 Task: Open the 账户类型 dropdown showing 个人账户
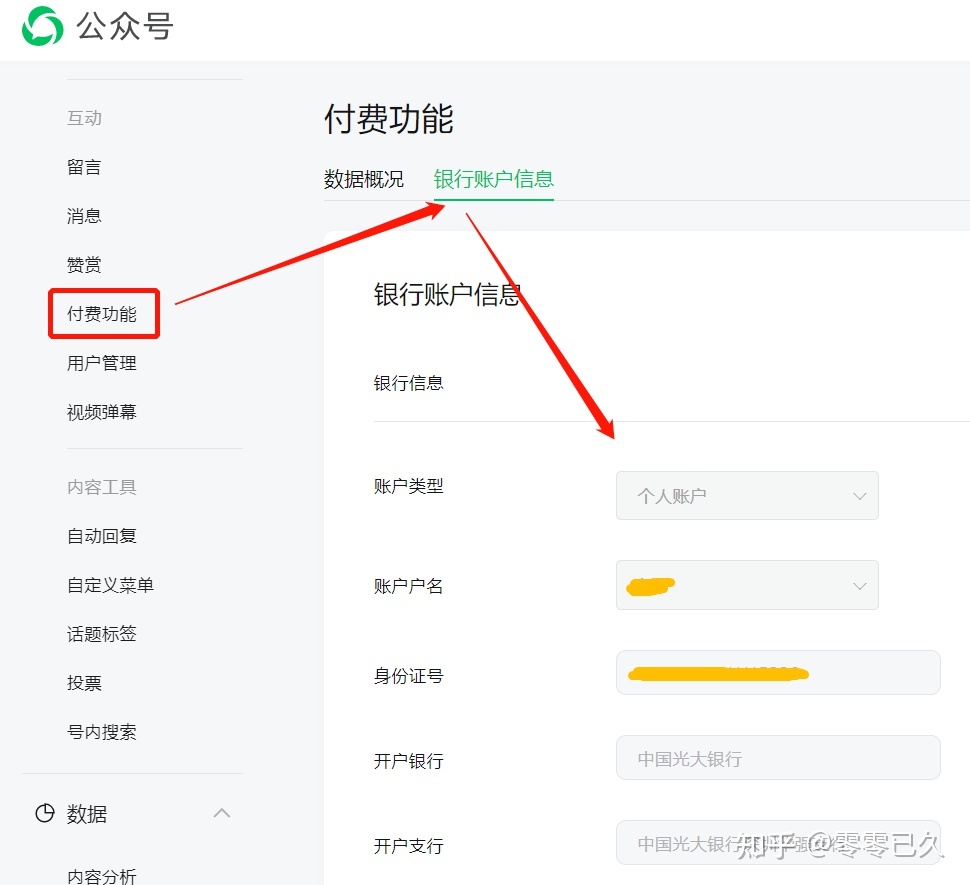747,495
